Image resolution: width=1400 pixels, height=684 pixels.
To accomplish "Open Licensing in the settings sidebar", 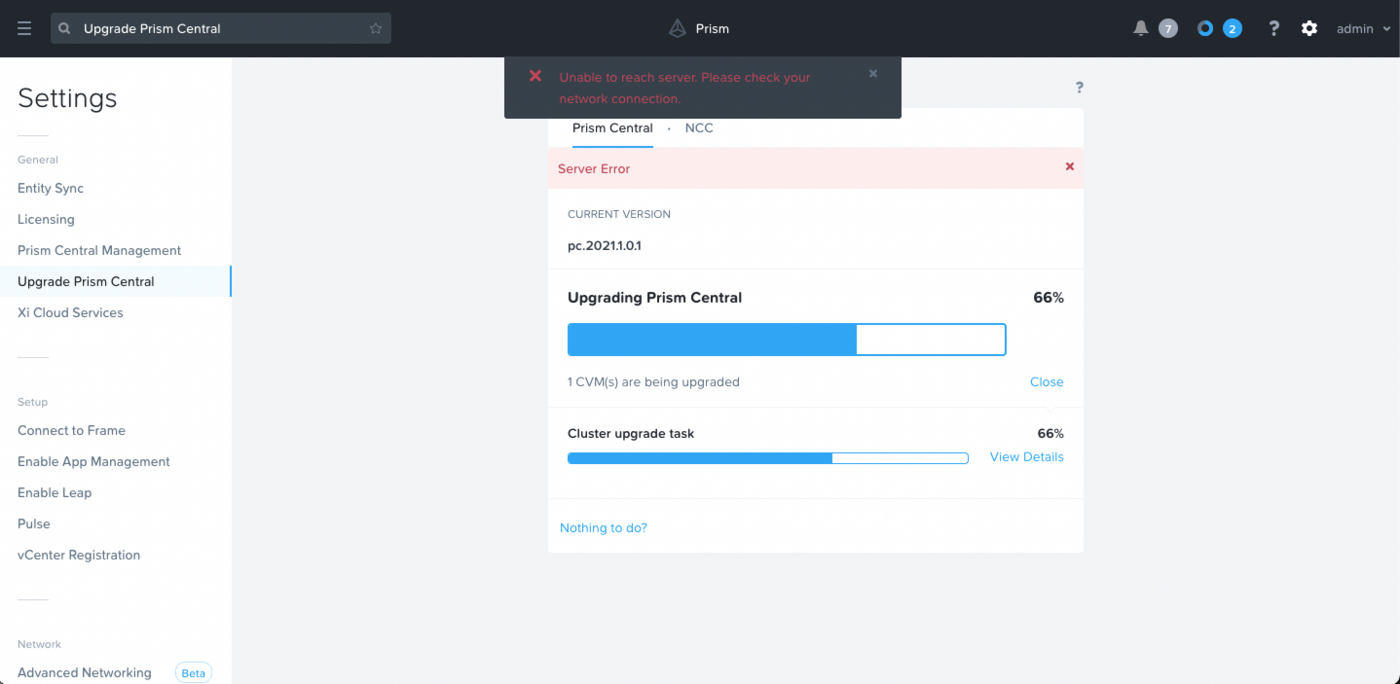I will [x=46, y=219].
